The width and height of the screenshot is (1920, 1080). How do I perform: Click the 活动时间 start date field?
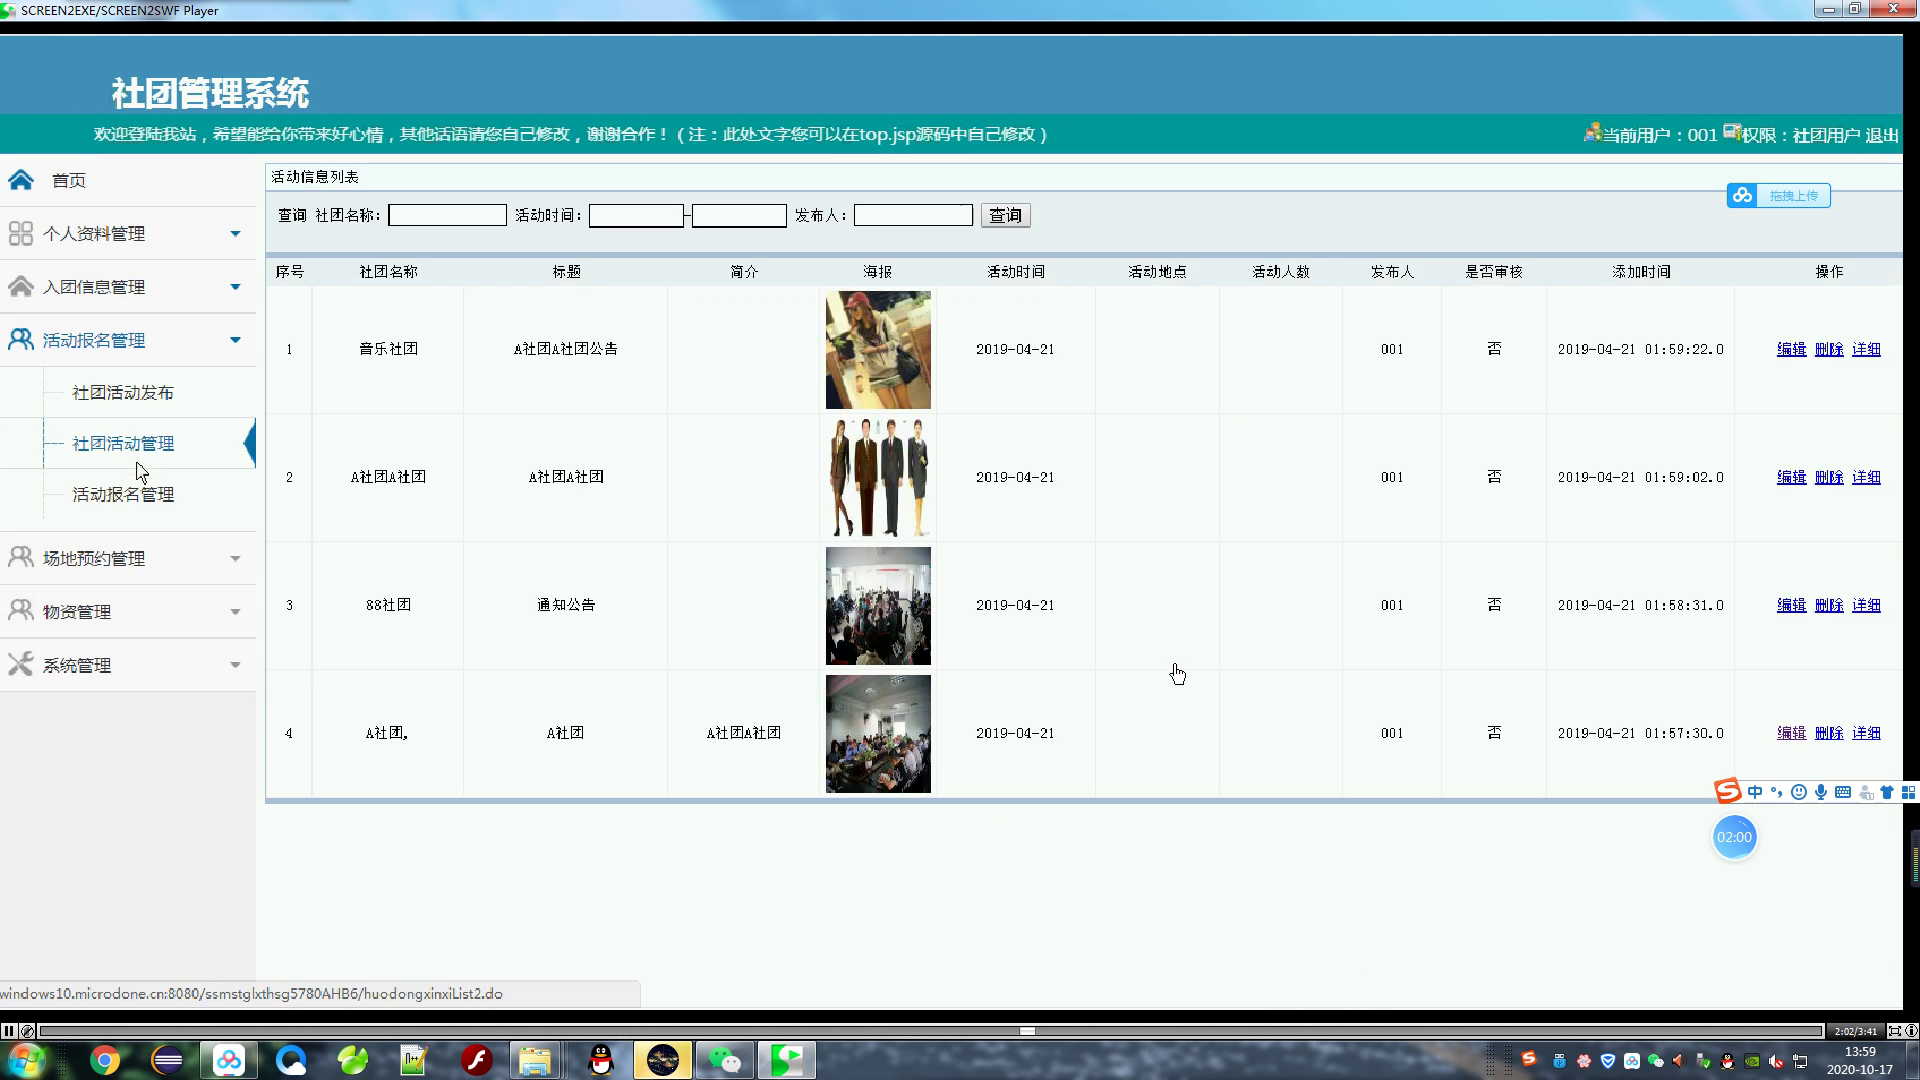click(636, 215)
